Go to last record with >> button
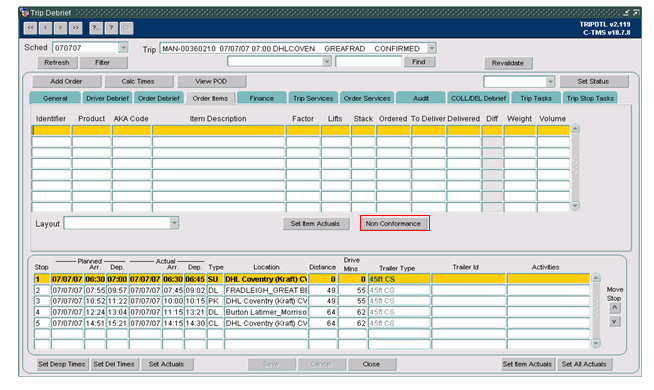654x390 pixels. [75, 28]
